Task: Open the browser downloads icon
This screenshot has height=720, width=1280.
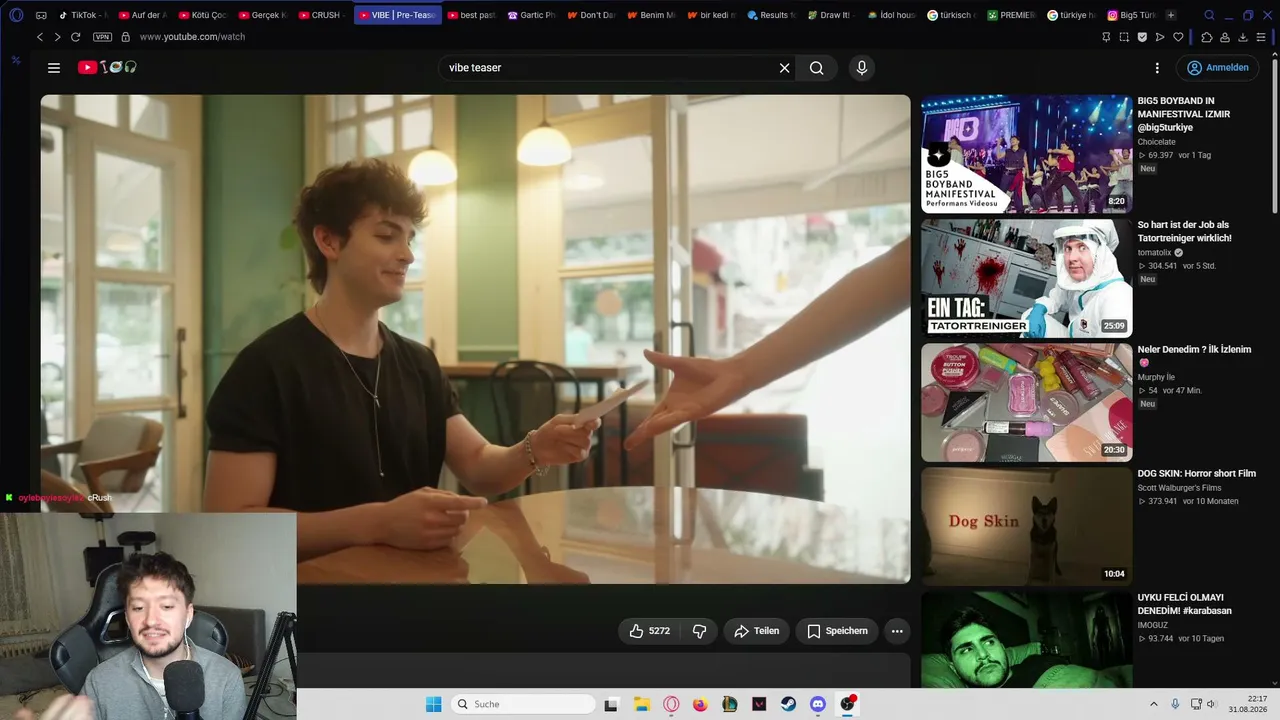Action: tap(1243, 37)
